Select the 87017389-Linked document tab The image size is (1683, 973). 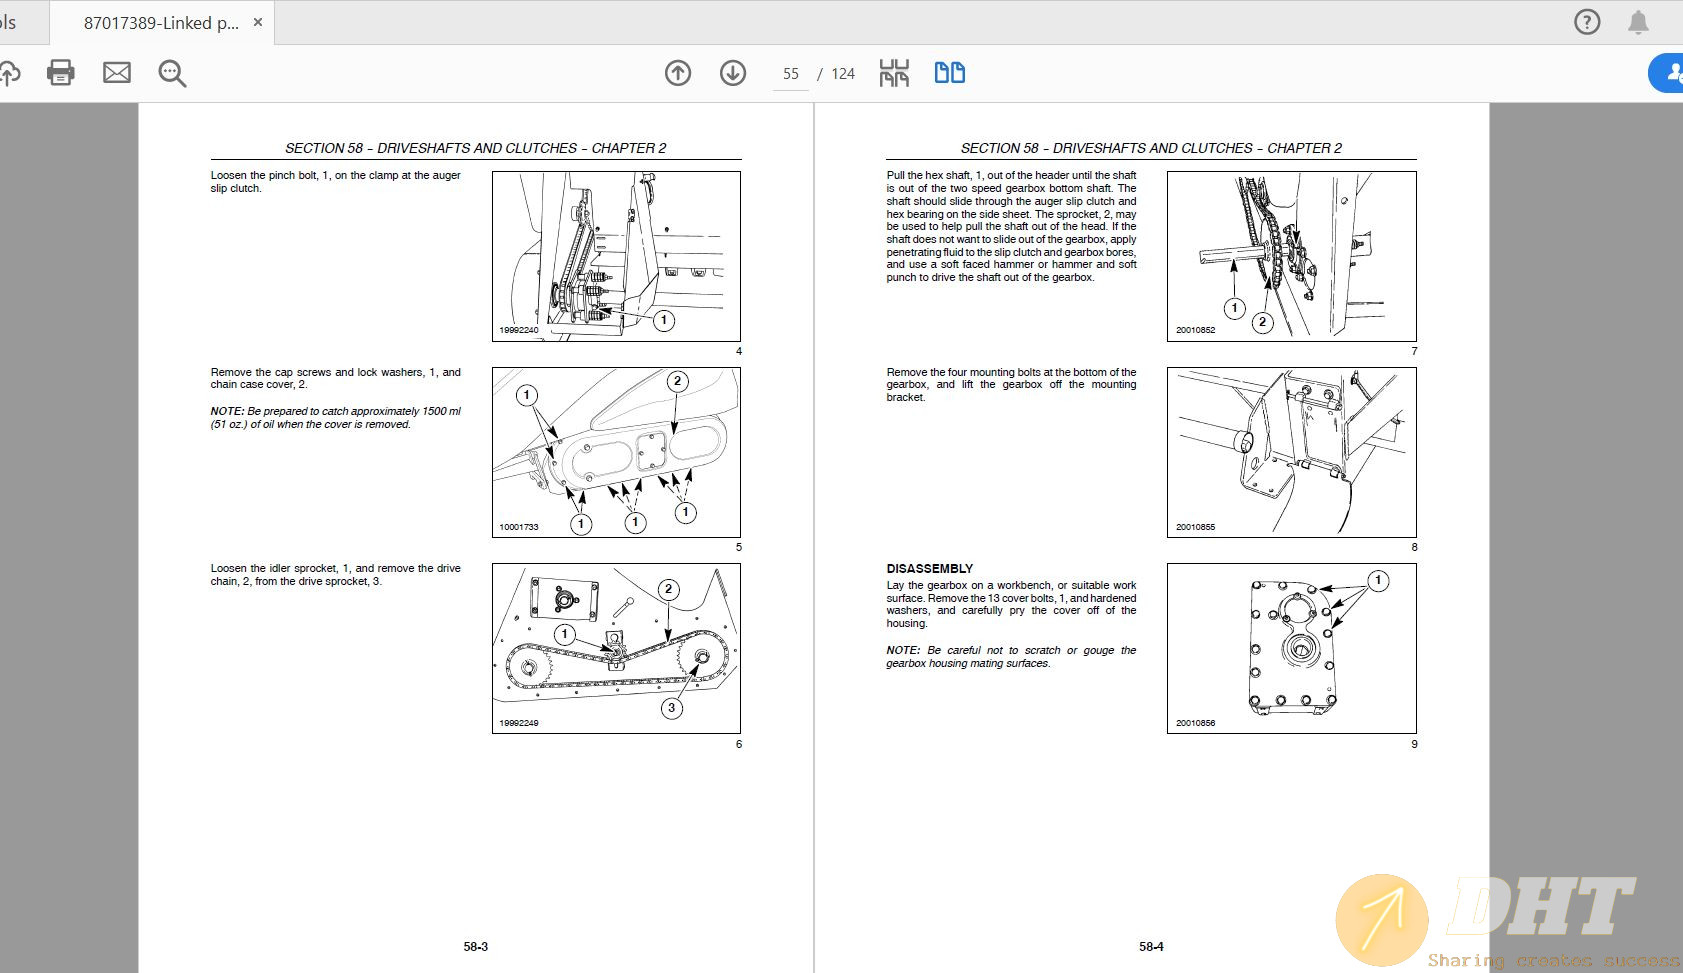tap(160, 23)
